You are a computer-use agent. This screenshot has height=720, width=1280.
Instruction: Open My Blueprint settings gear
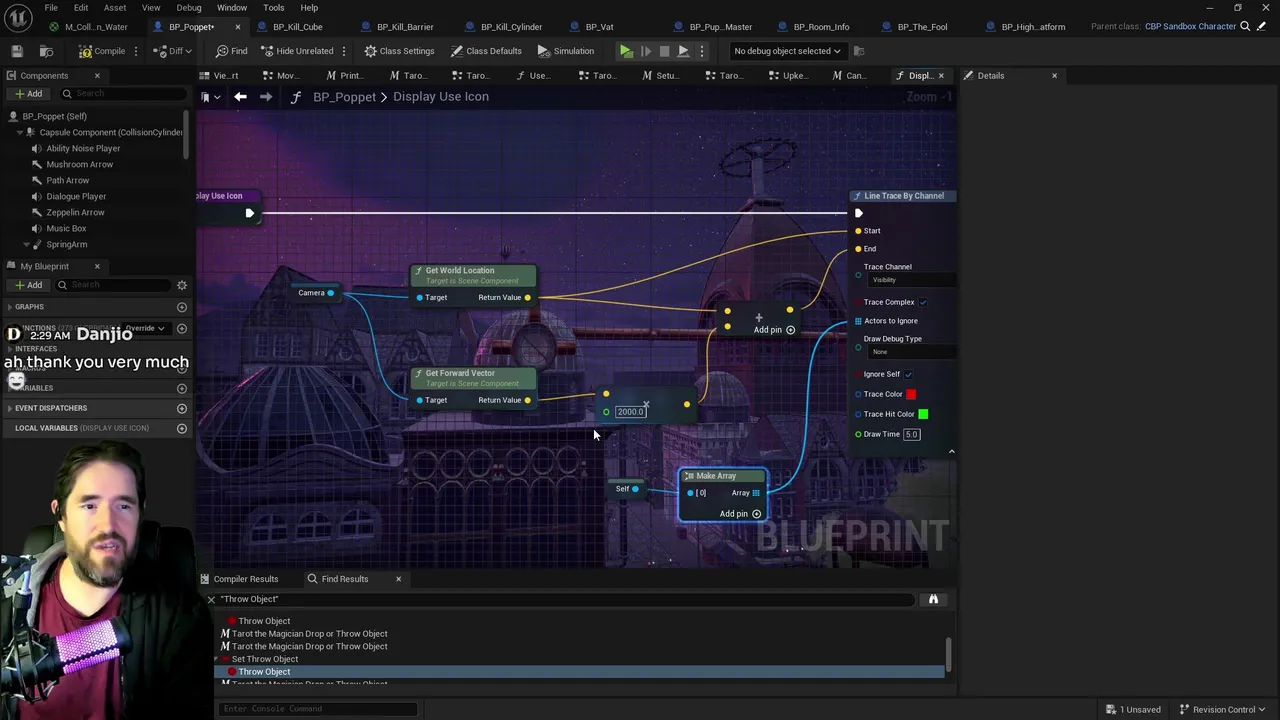182,285
